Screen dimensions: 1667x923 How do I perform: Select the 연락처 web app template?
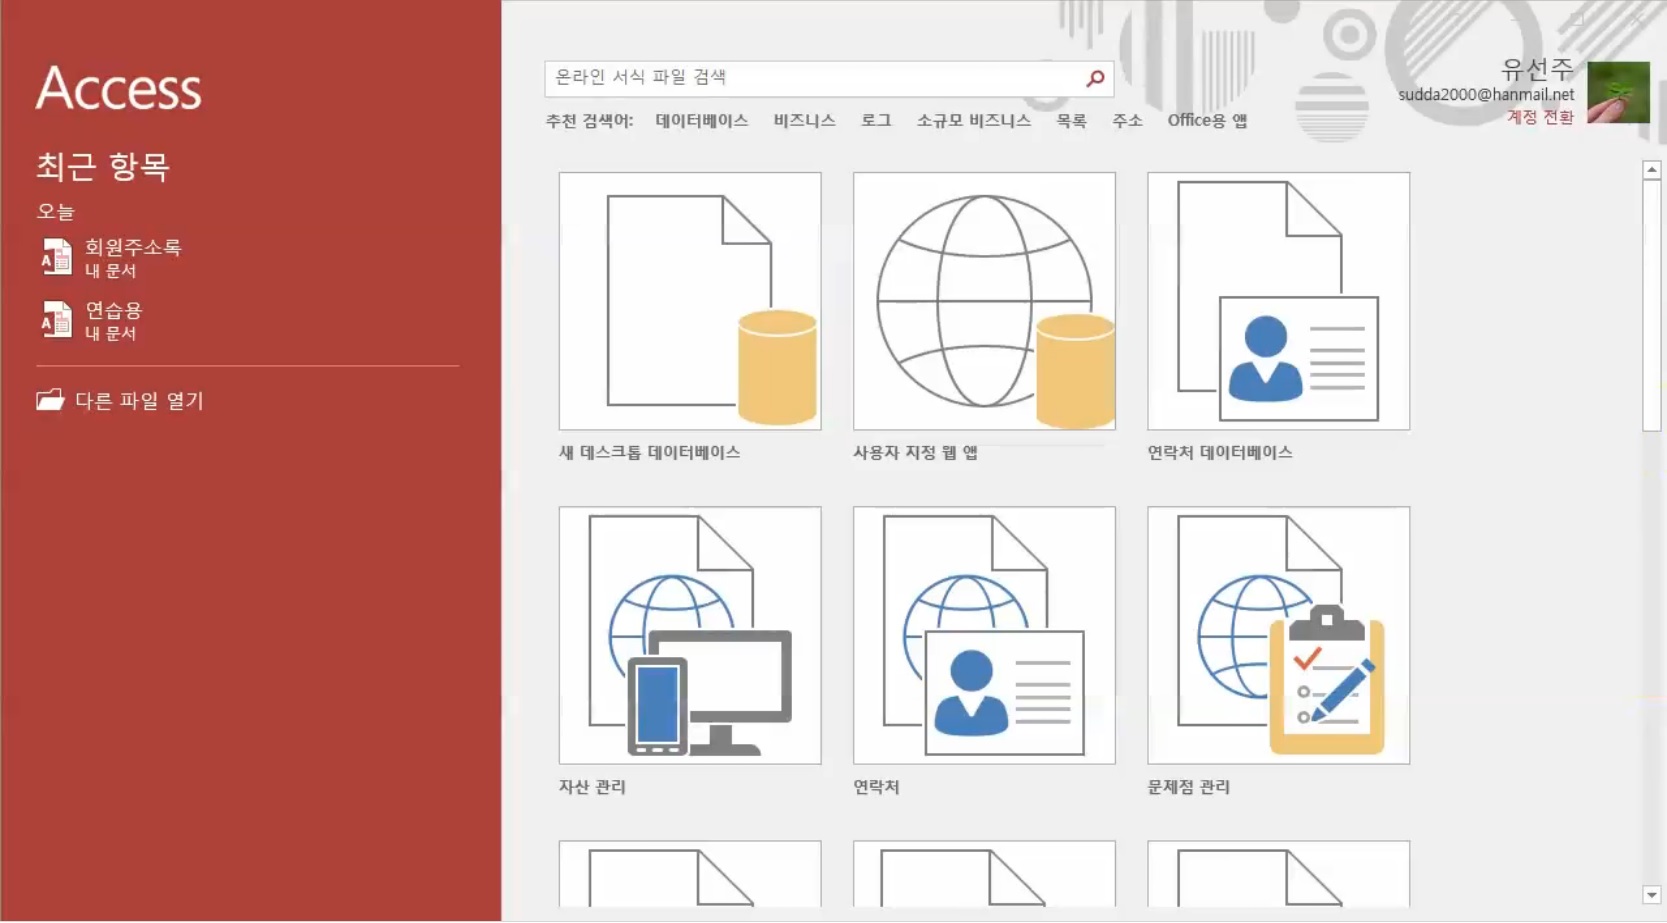coord(984,635)
